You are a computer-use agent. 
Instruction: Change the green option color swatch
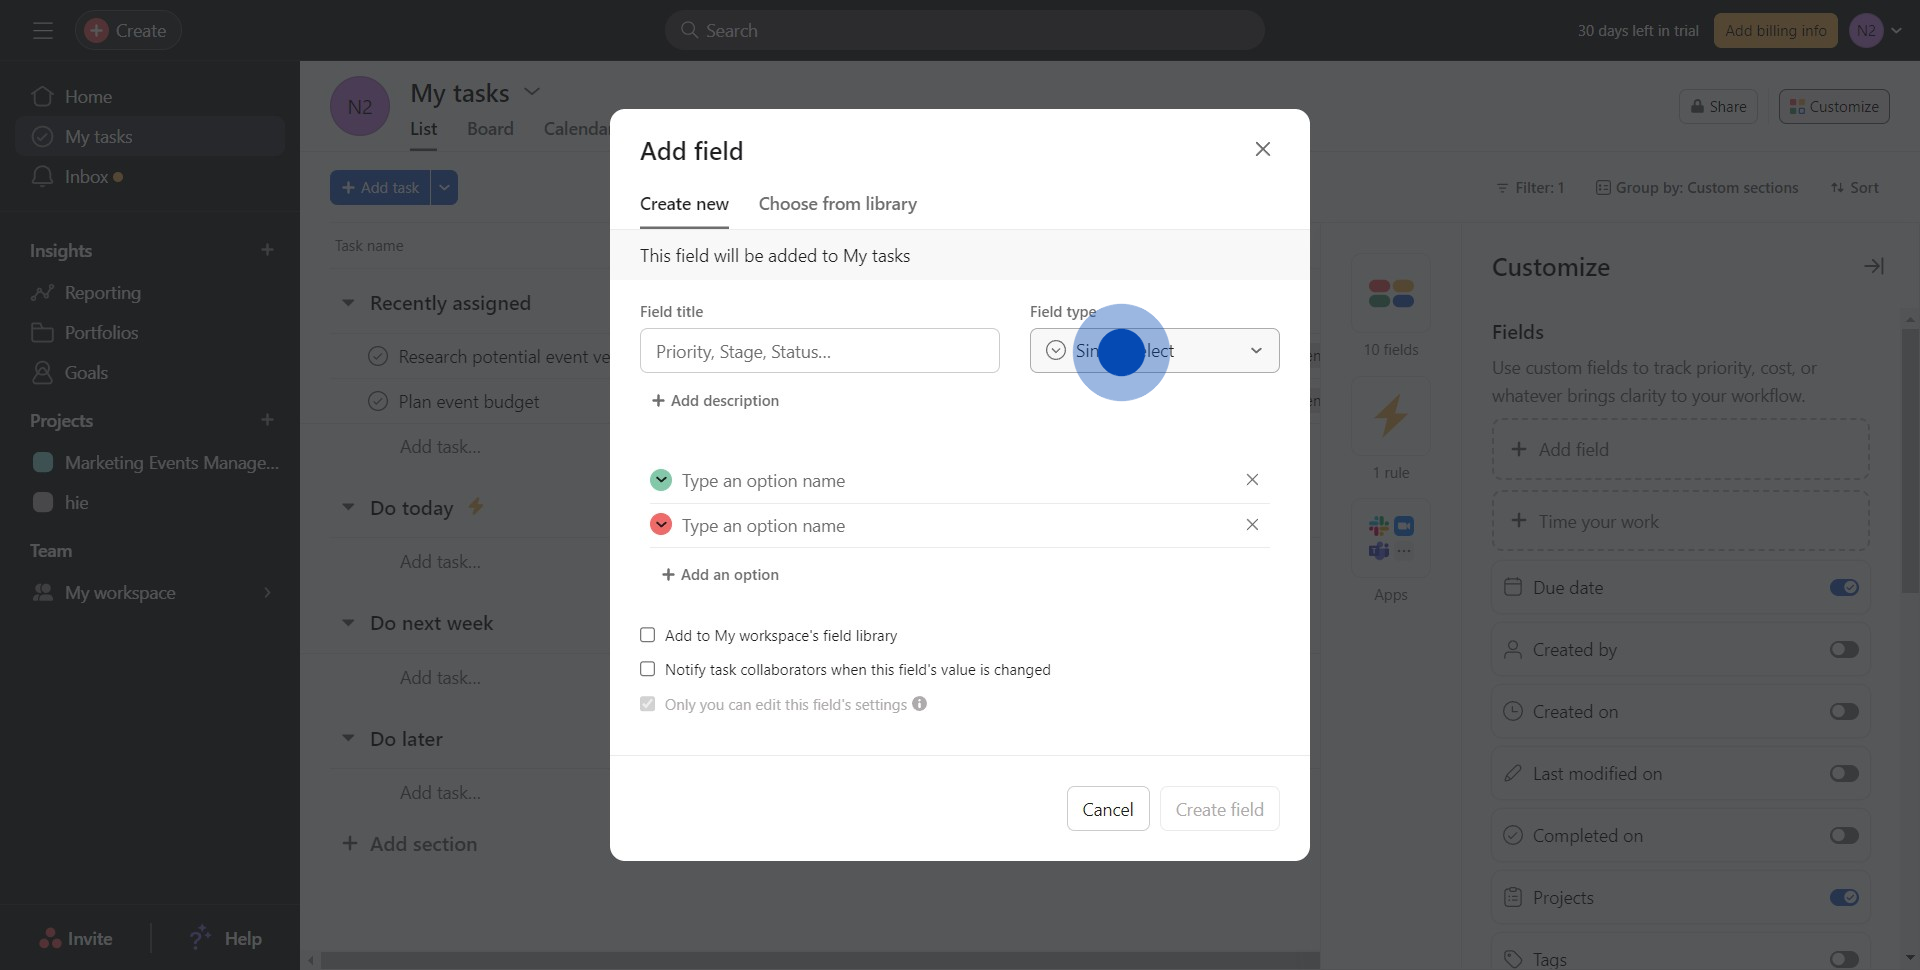pos(661,480)
